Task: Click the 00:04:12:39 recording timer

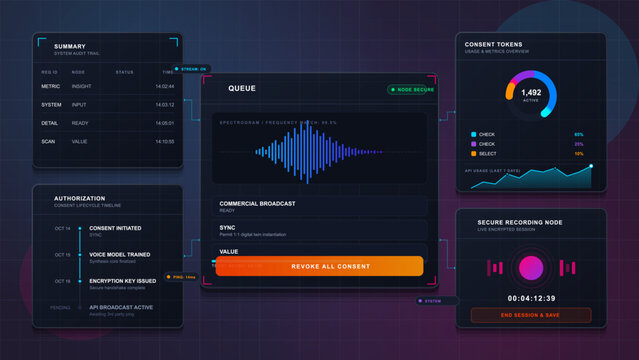Action: [531, 298]
